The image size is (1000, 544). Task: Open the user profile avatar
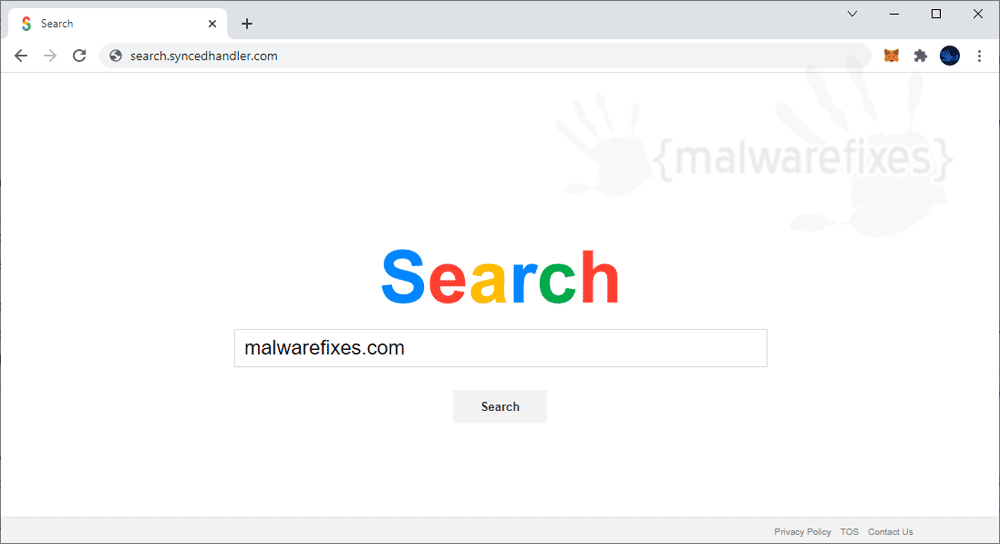(950, 56)
